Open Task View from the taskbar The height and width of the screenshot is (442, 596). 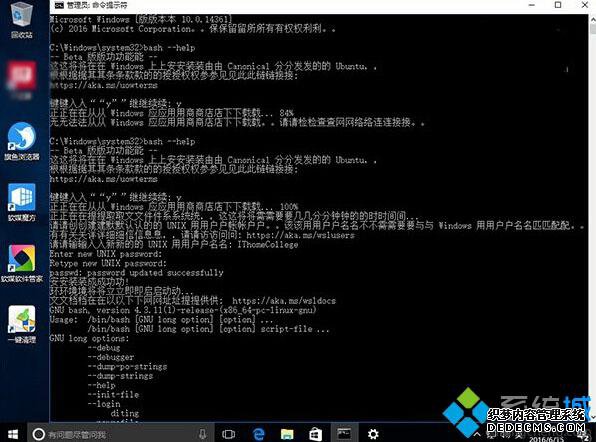(228, 434)
